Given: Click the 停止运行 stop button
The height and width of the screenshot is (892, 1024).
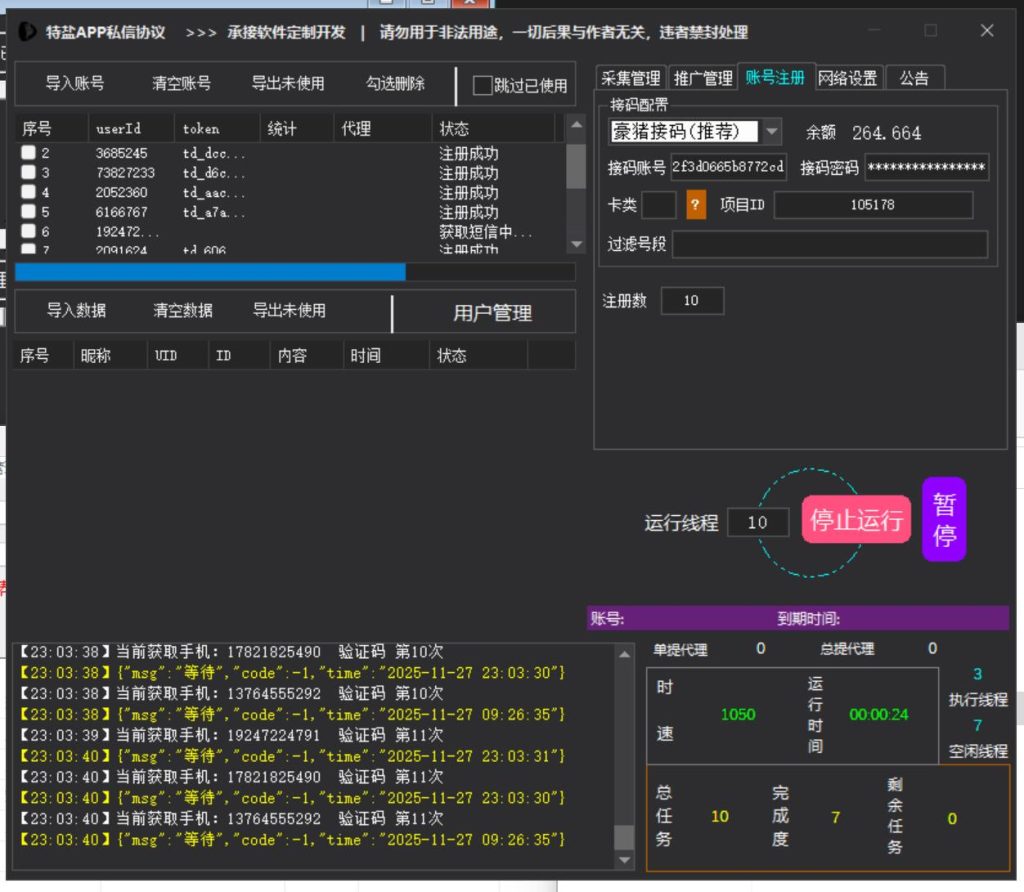Looking at the screenshot, I should tap(856, 520).
